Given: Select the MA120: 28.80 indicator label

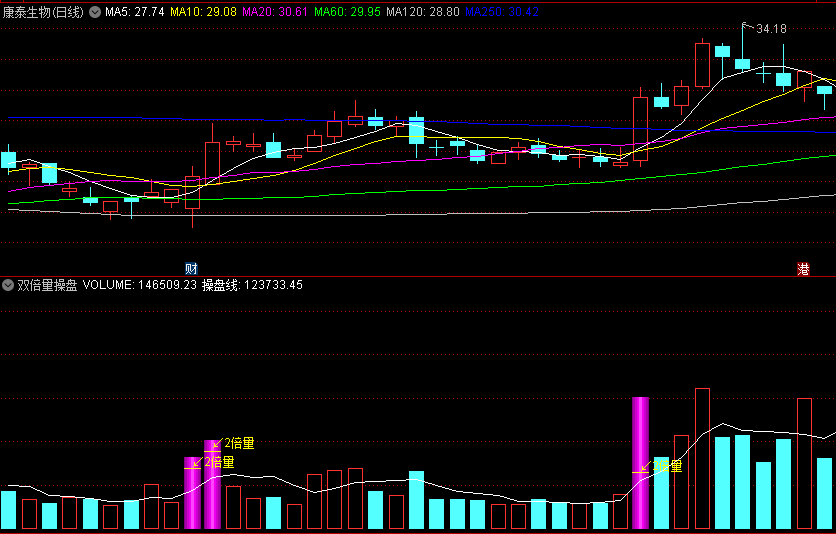Looking at the screenshot, I should 423,12.
